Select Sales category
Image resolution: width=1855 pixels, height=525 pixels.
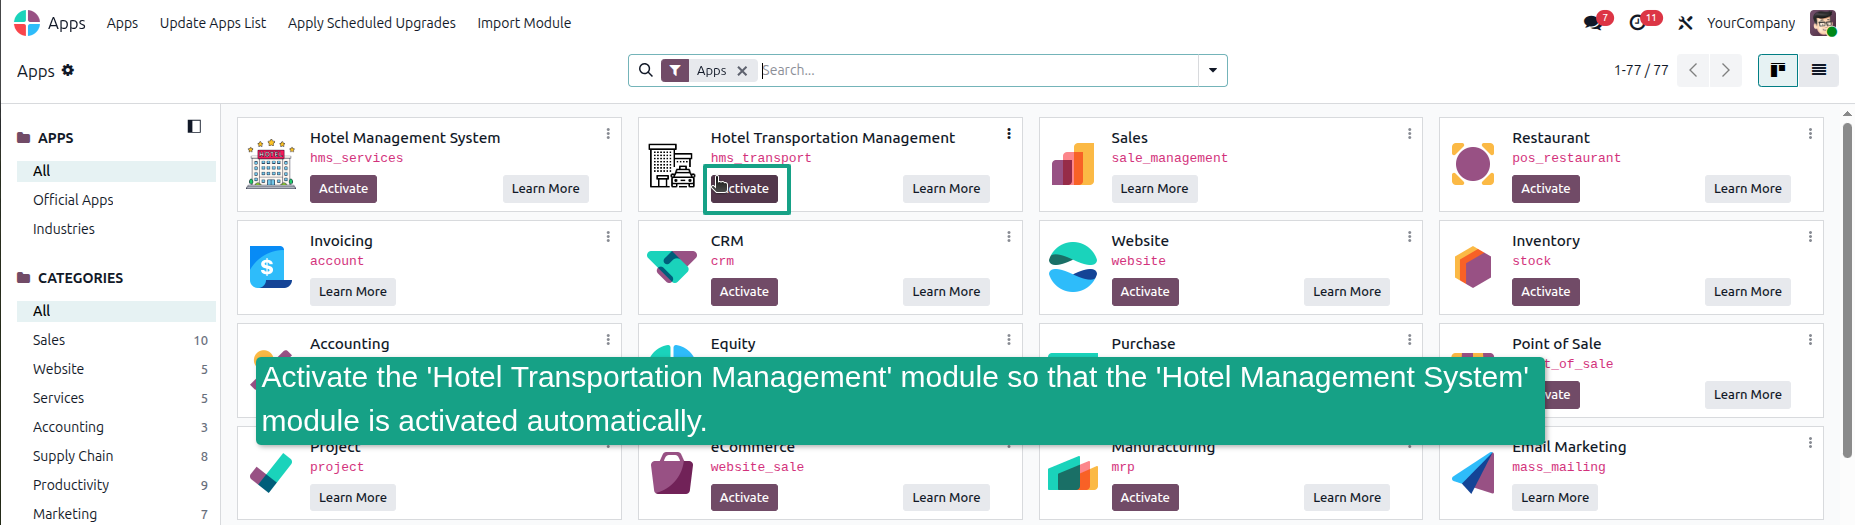coord(116,340)
